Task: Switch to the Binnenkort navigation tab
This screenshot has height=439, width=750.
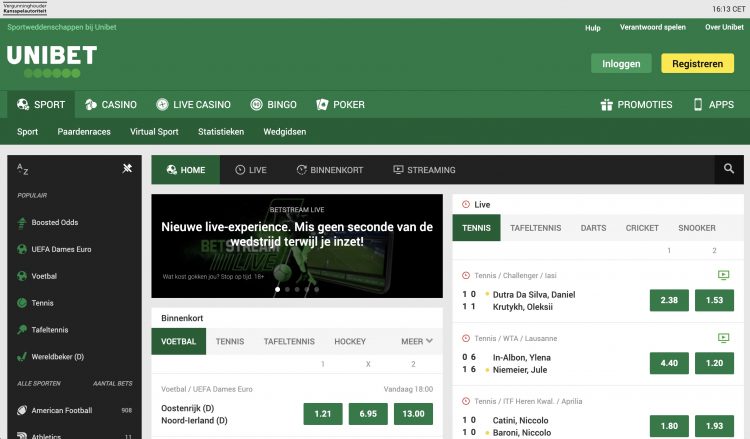Action: coord(330,170)
